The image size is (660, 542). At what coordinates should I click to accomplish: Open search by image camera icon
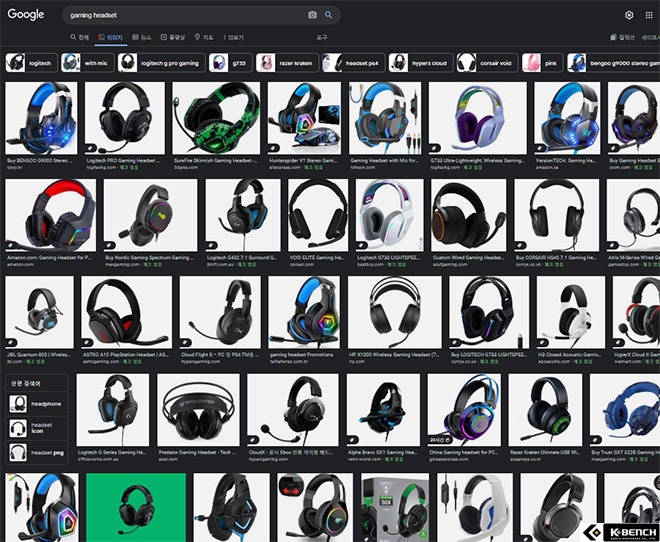click(312, 15)
